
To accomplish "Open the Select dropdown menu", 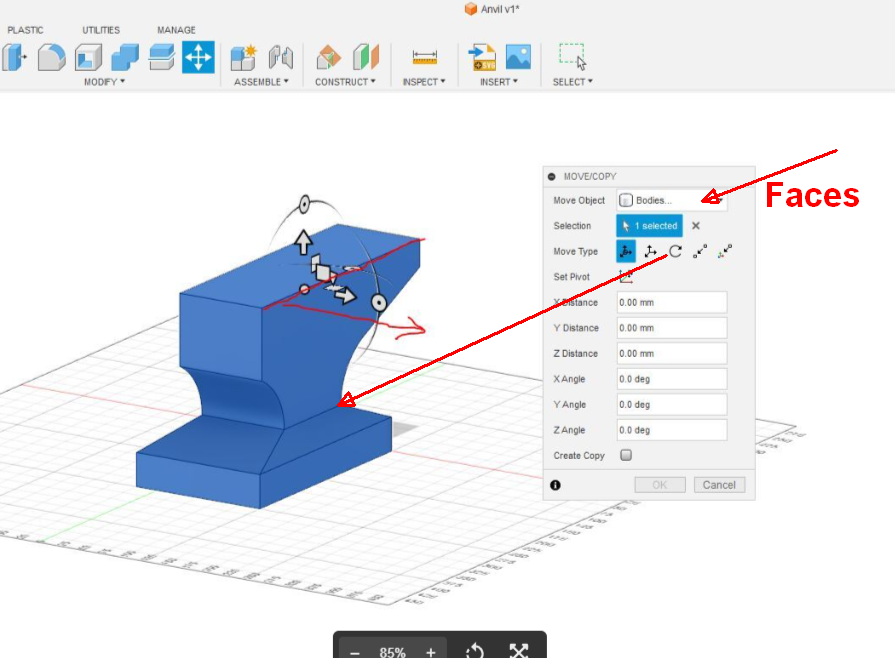I will (x=571, y=82).
